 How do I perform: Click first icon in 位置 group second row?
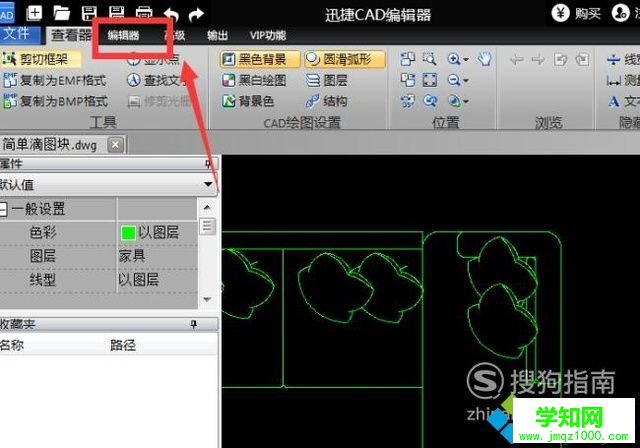[x=407, y=80]
